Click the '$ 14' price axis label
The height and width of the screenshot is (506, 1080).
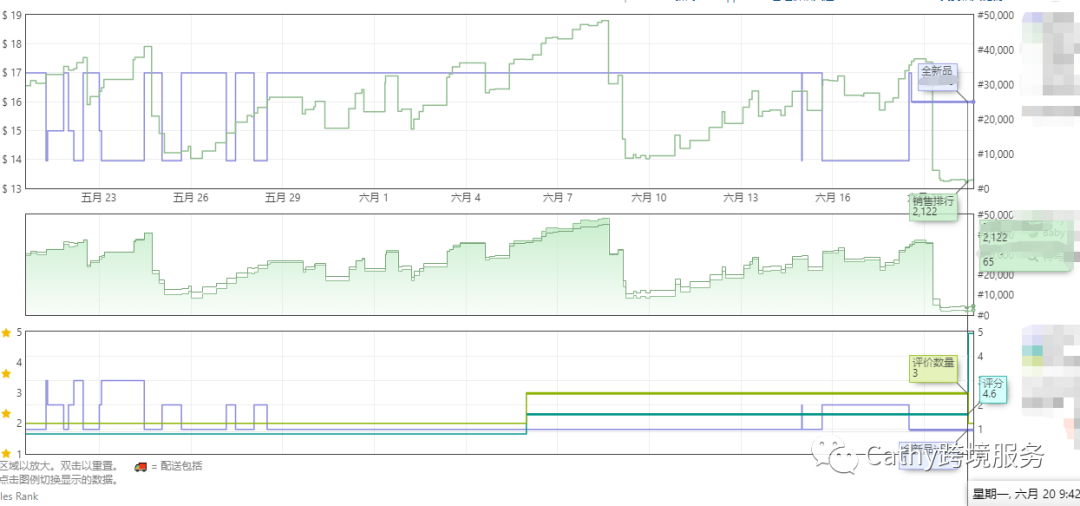[x=13, y=160]
